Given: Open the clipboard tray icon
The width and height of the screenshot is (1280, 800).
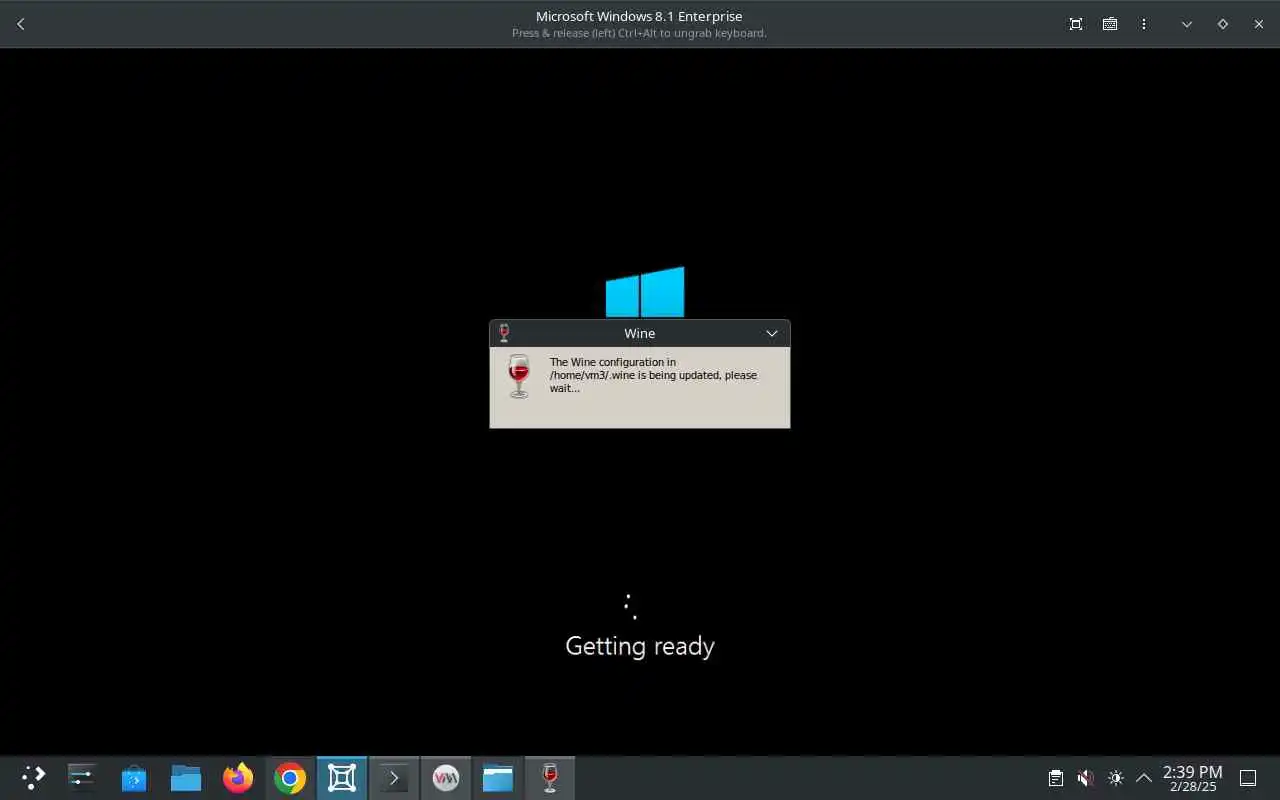Looking at the screenshot, I should 1056,778.
